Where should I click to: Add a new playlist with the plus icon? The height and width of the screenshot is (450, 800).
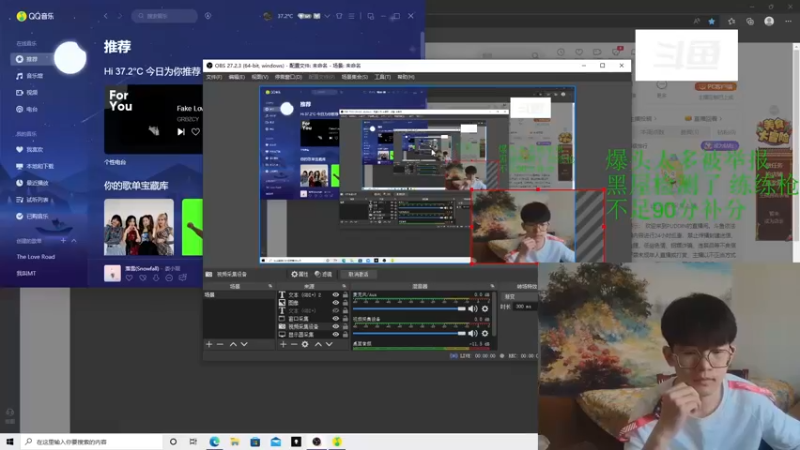click(x=63, y=240)
